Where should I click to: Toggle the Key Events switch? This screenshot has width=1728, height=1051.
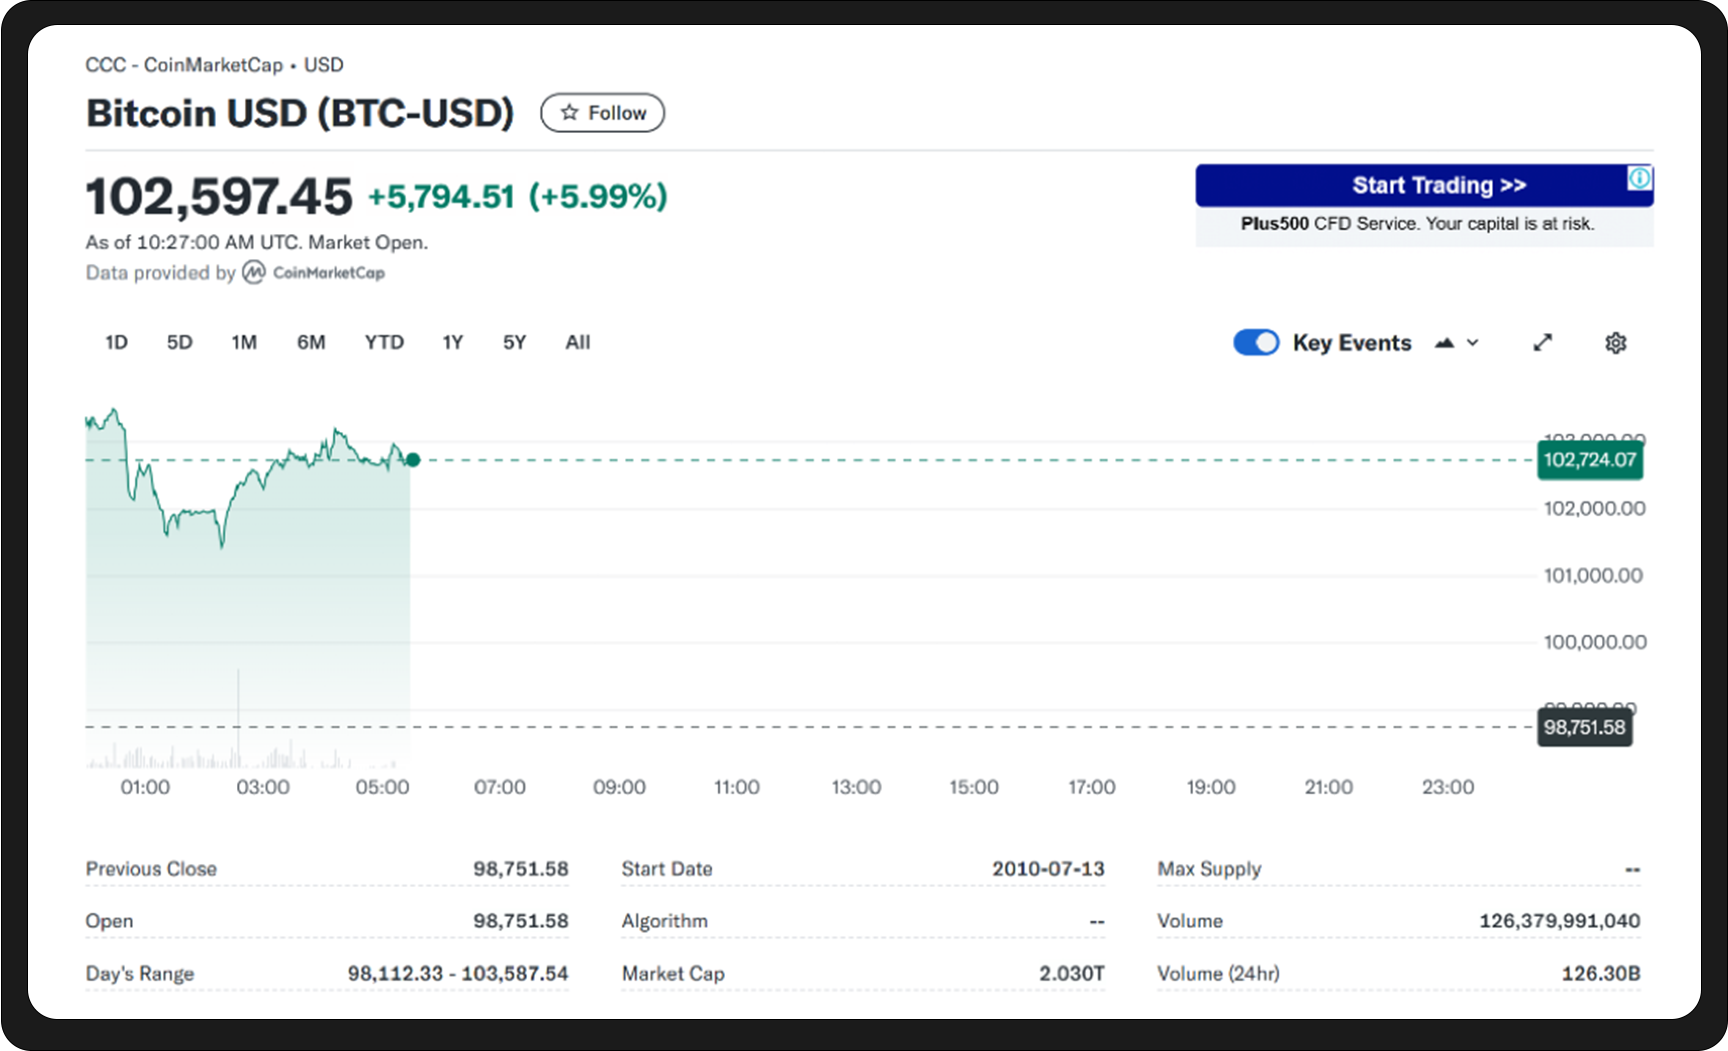pyautogui.click(x=1255, y=343)
